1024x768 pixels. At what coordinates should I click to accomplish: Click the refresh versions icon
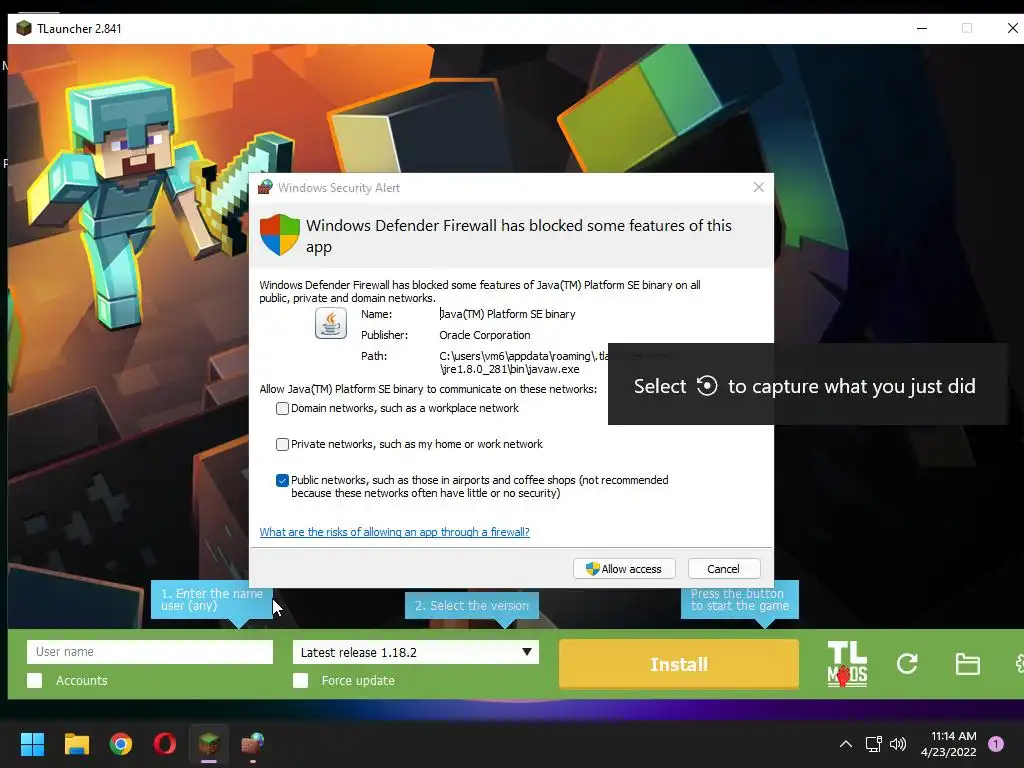pos(907,664)
